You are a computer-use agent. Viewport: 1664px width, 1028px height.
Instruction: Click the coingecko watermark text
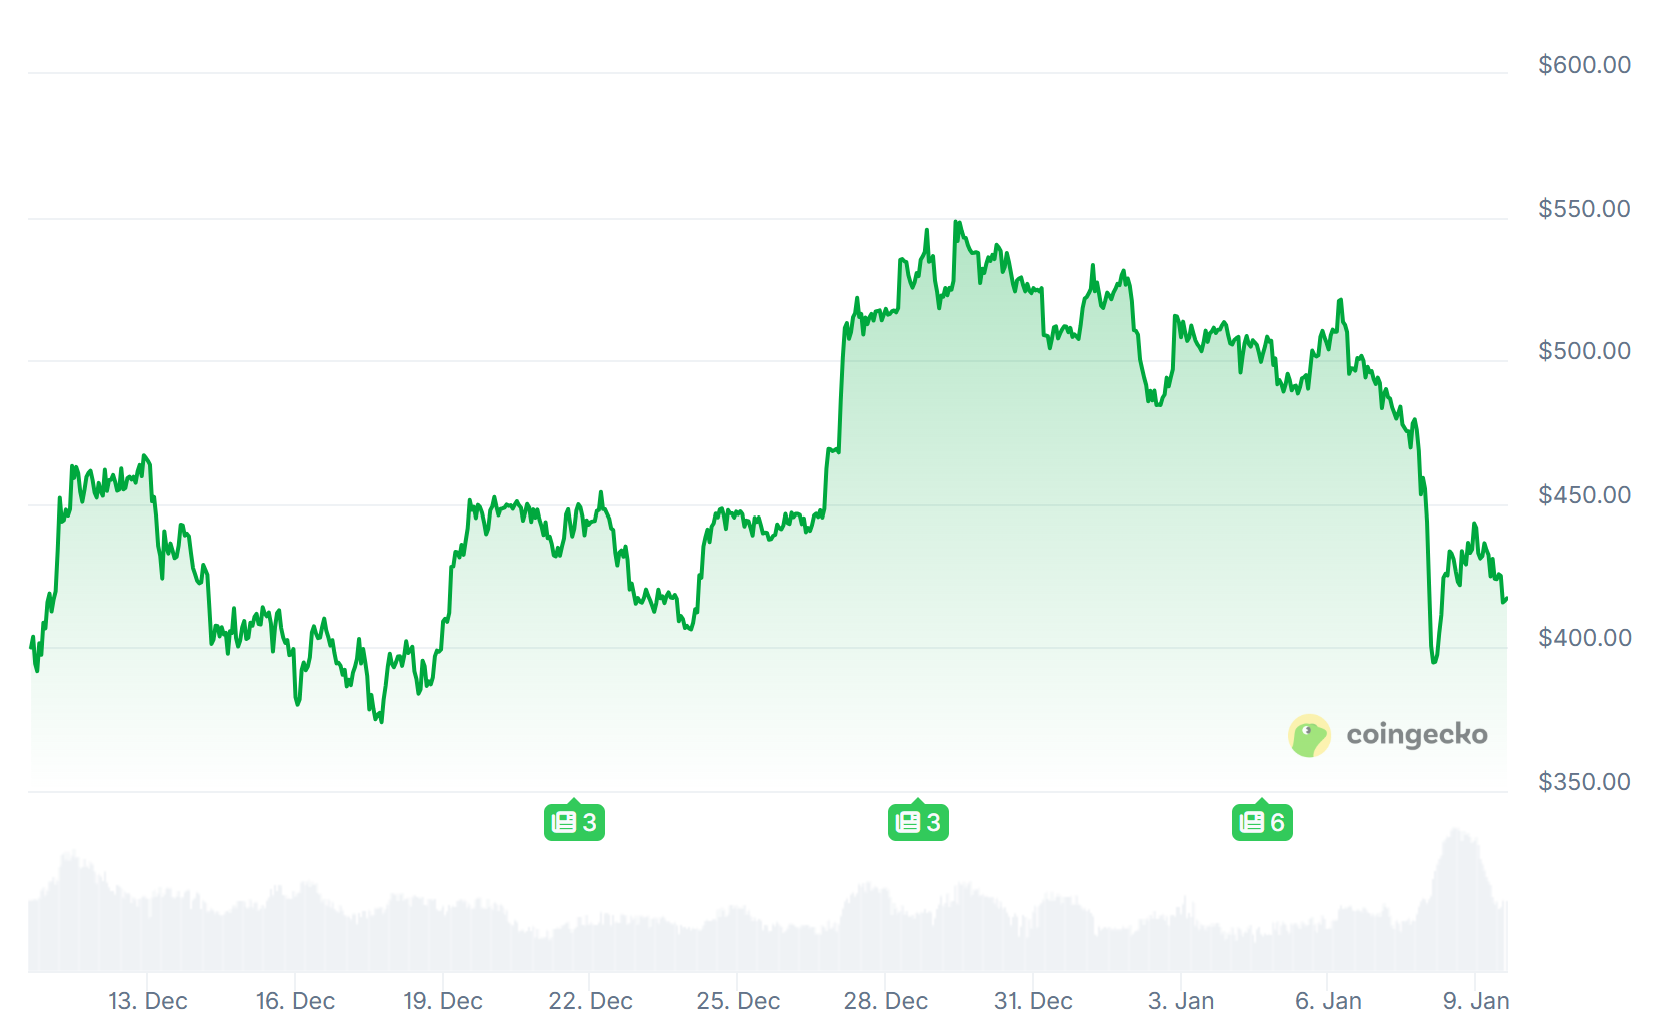click(1416, 735)
